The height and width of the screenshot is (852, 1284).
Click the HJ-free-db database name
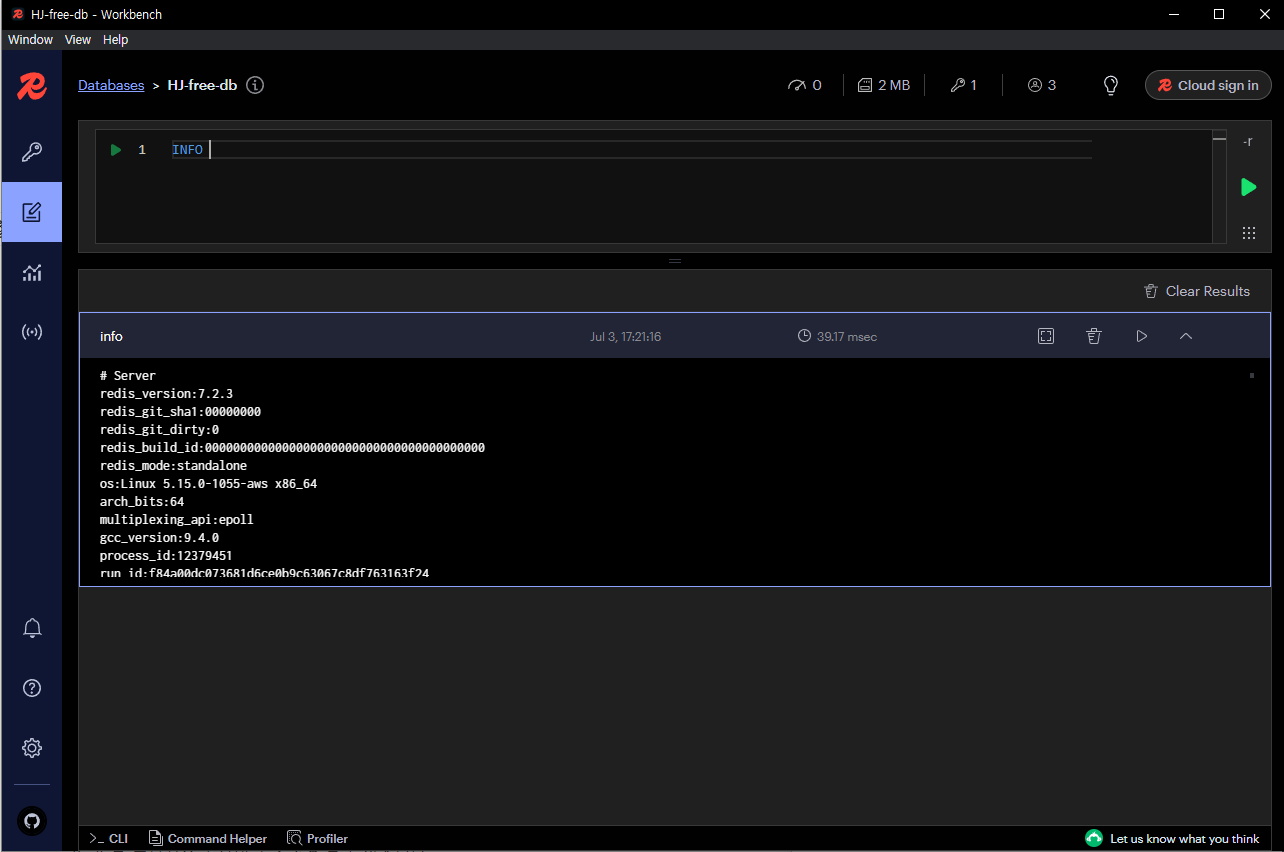tap(202, 85)
